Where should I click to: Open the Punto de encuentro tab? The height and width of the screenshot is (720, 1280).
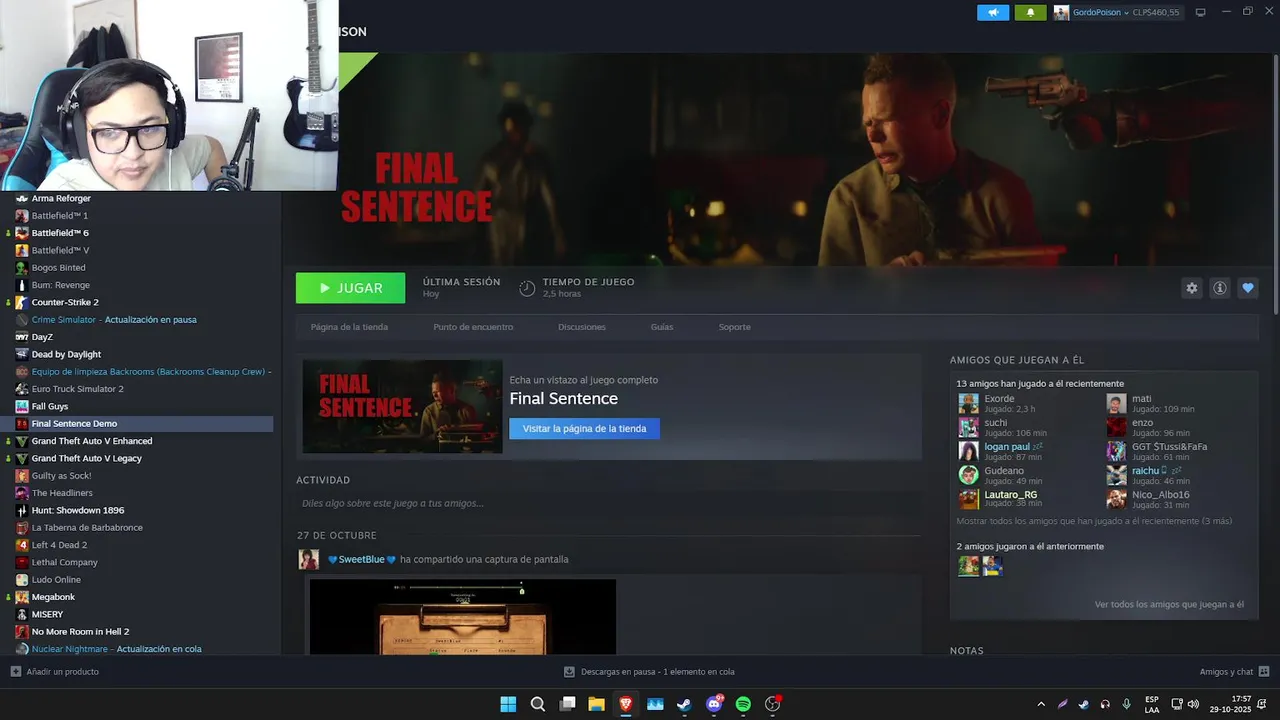click(x=473, y=327)
